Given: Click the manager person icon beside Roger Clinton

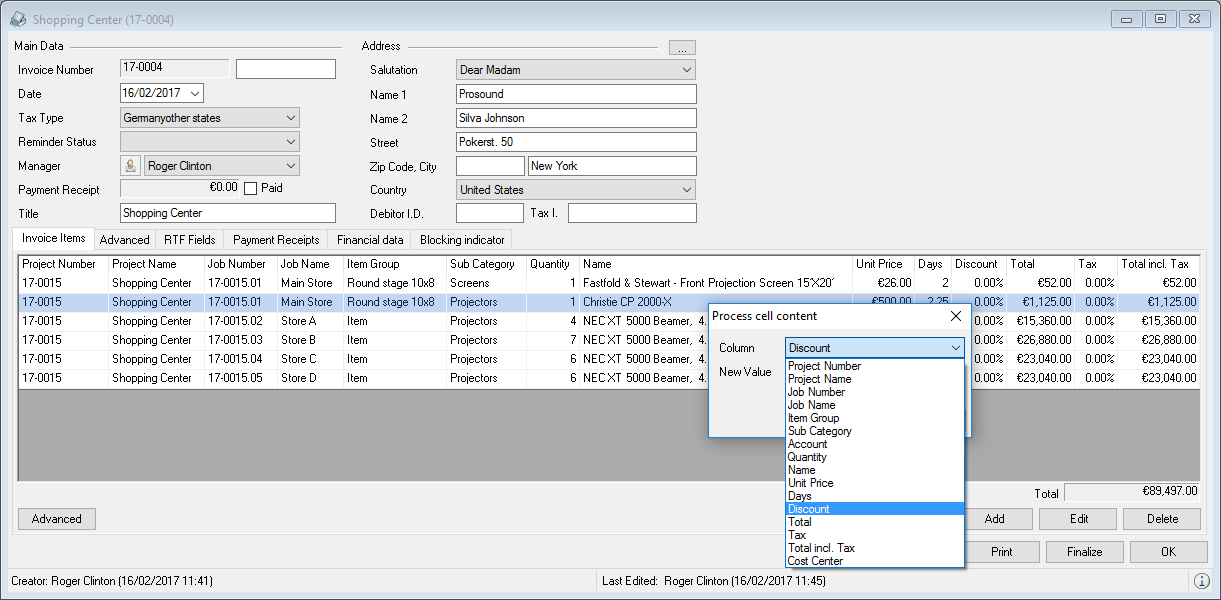Looking at the screenshot, I should (130, 166).
